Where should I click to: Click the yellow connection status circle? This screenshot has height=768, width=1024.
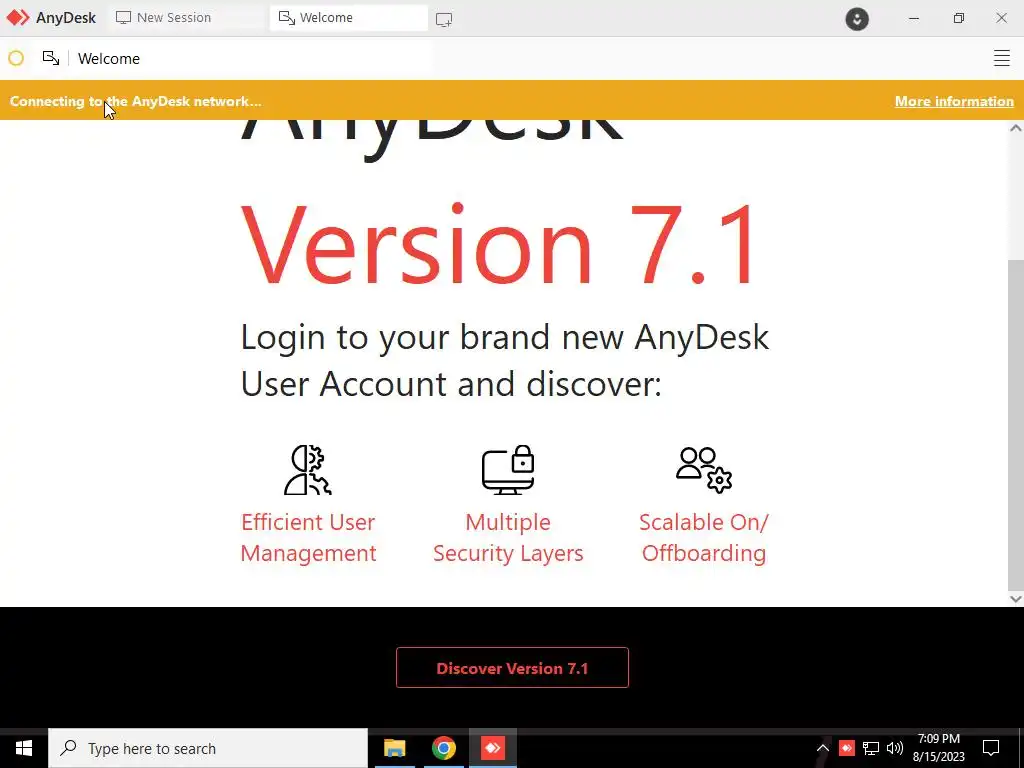(x=16, y=59)
